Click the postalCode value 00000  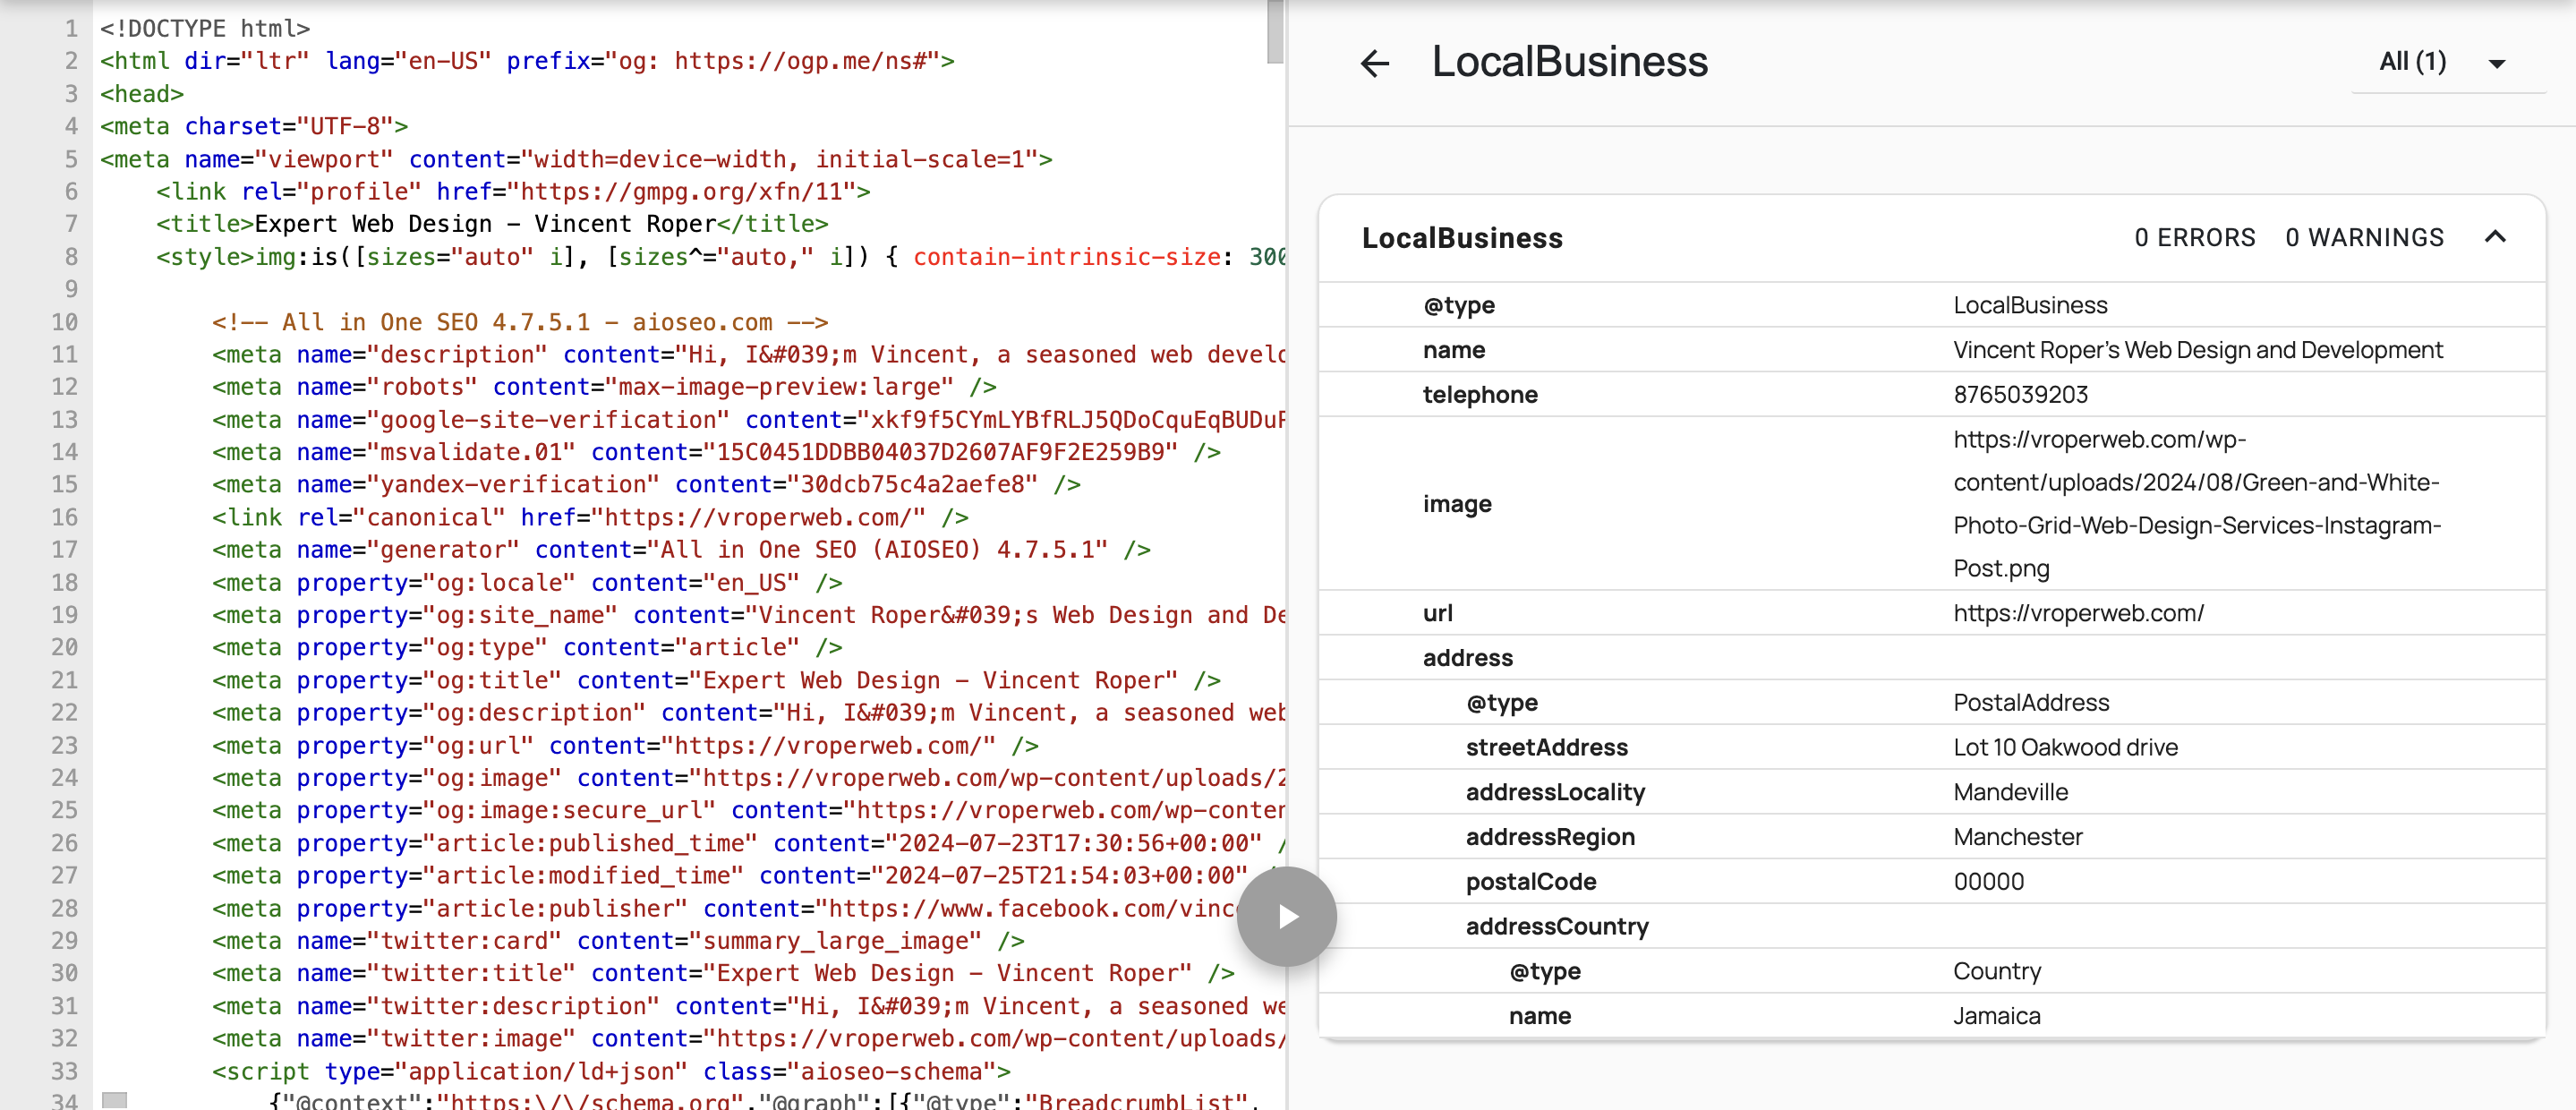click(1989, 881)
